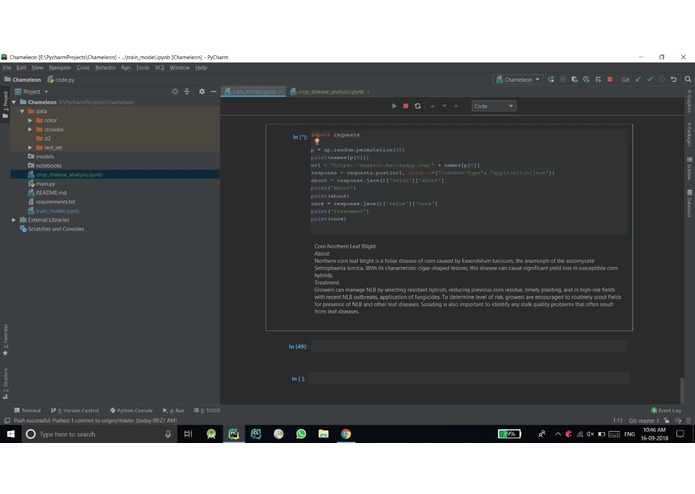The image size is (695, 494).
Task: Open the Refactor menu
Action: pyautogui.click(x=105, y=68)
